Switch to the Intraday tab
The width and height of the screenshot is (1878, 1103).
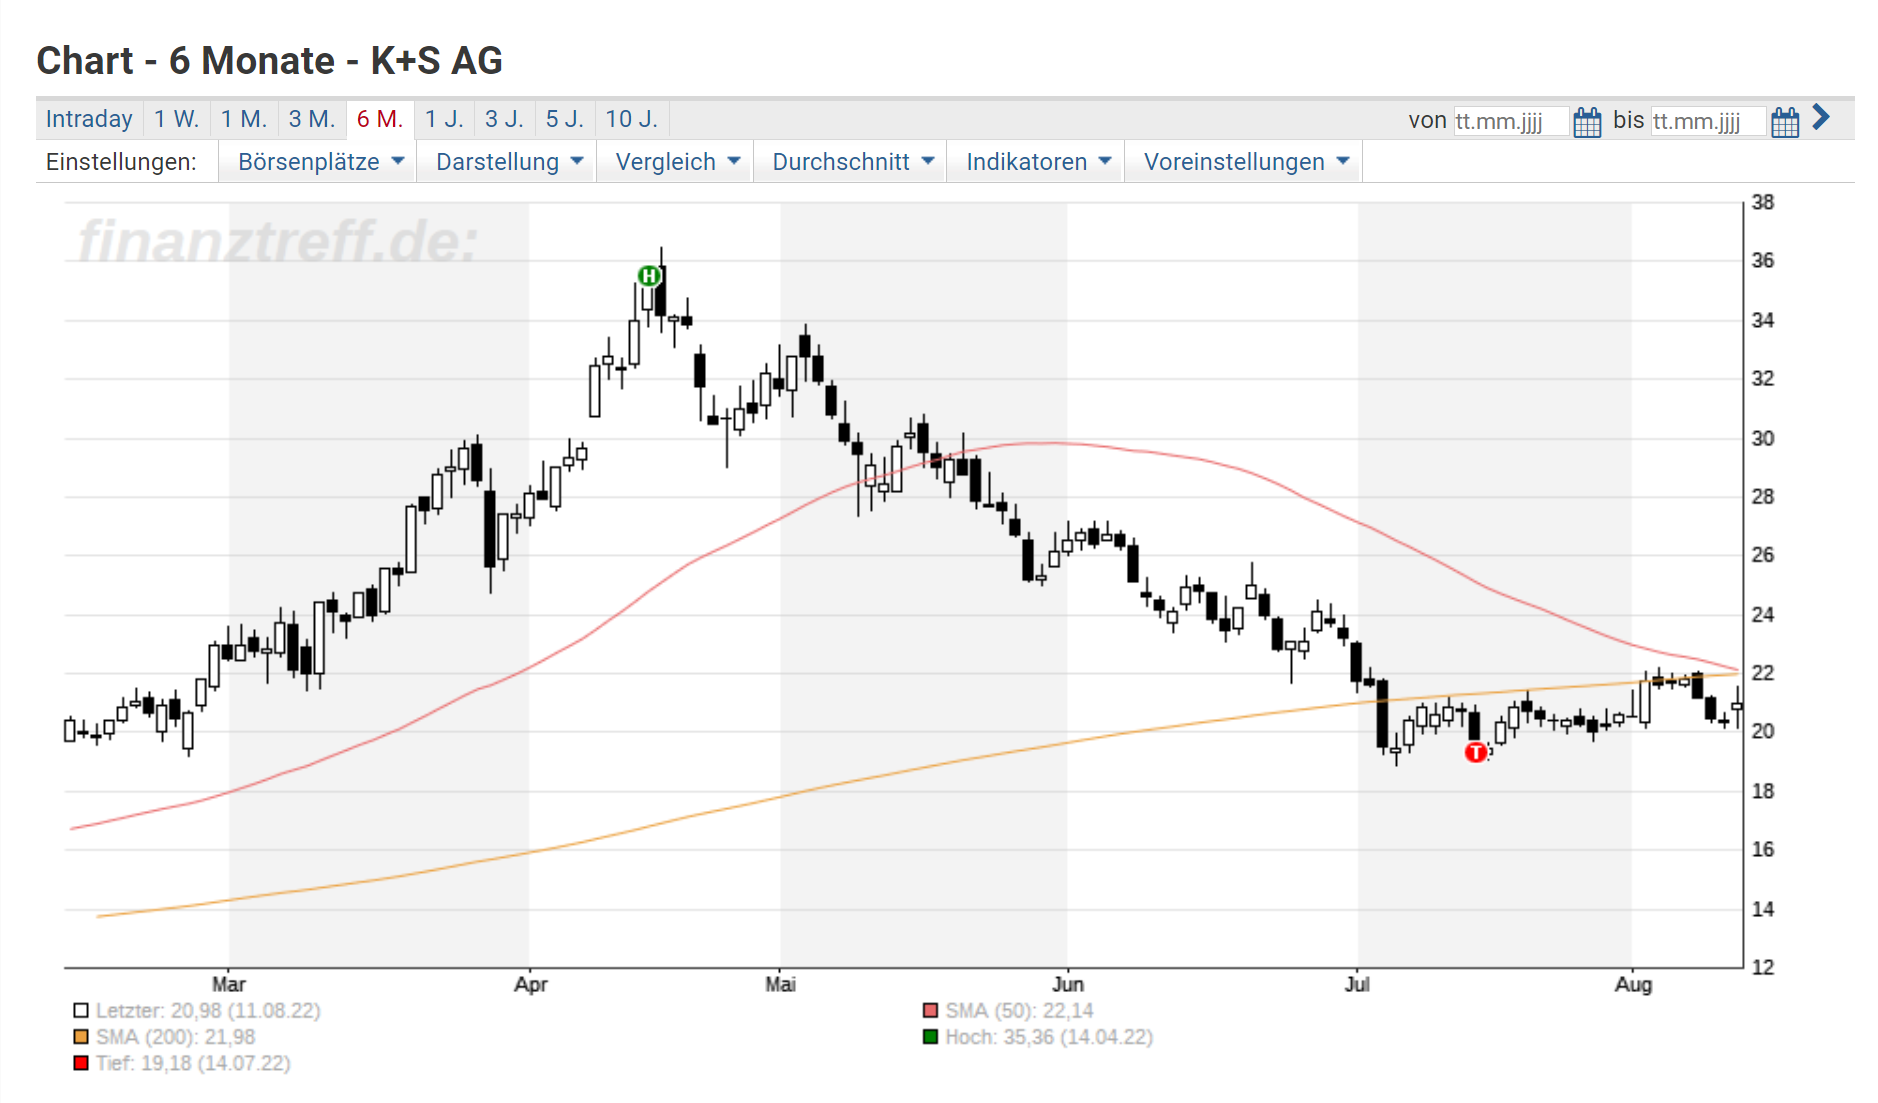(x=89, y=119)
